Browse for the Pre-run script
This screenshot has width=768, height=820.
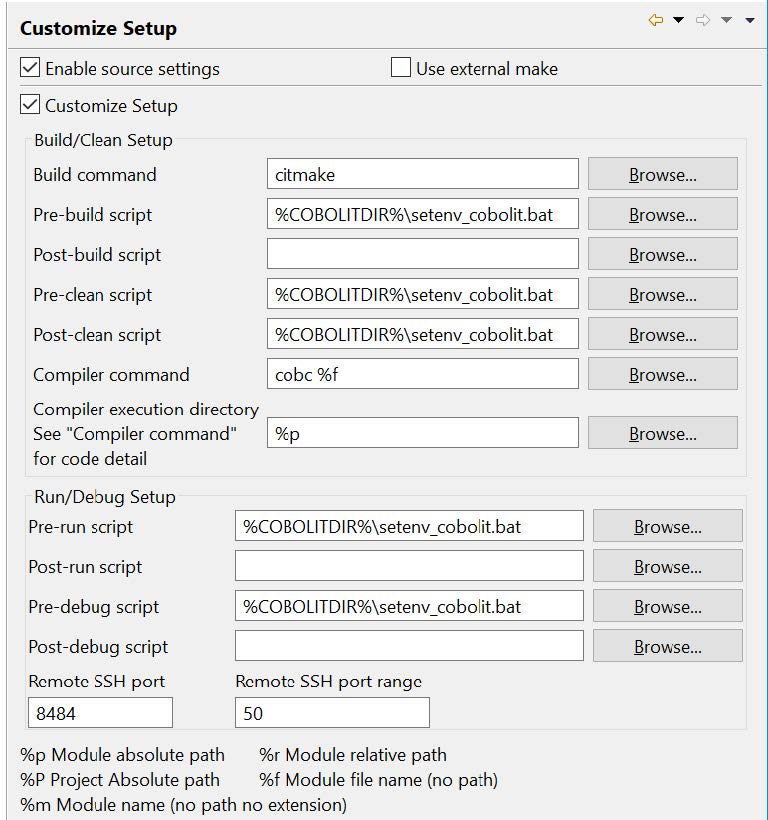click(x=667, y=526)
